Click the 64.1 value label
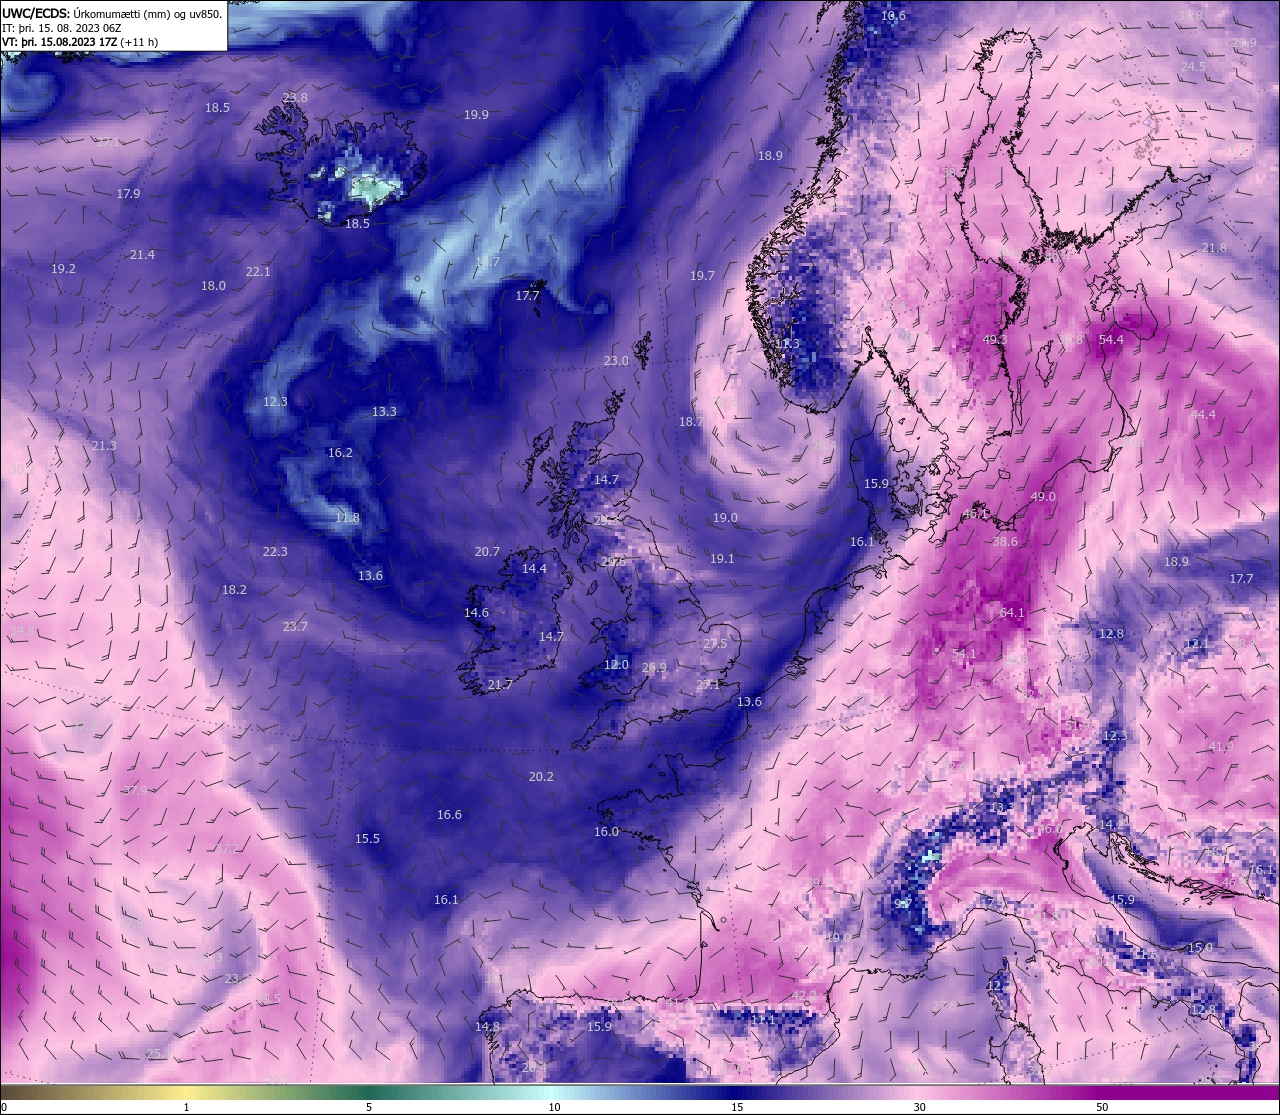 (x=1012, y=613)
